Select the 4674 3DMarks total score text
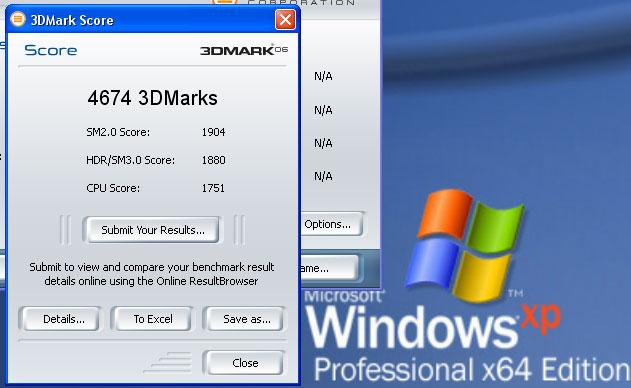Screen dimensions: 631x388 pos(153,98)
